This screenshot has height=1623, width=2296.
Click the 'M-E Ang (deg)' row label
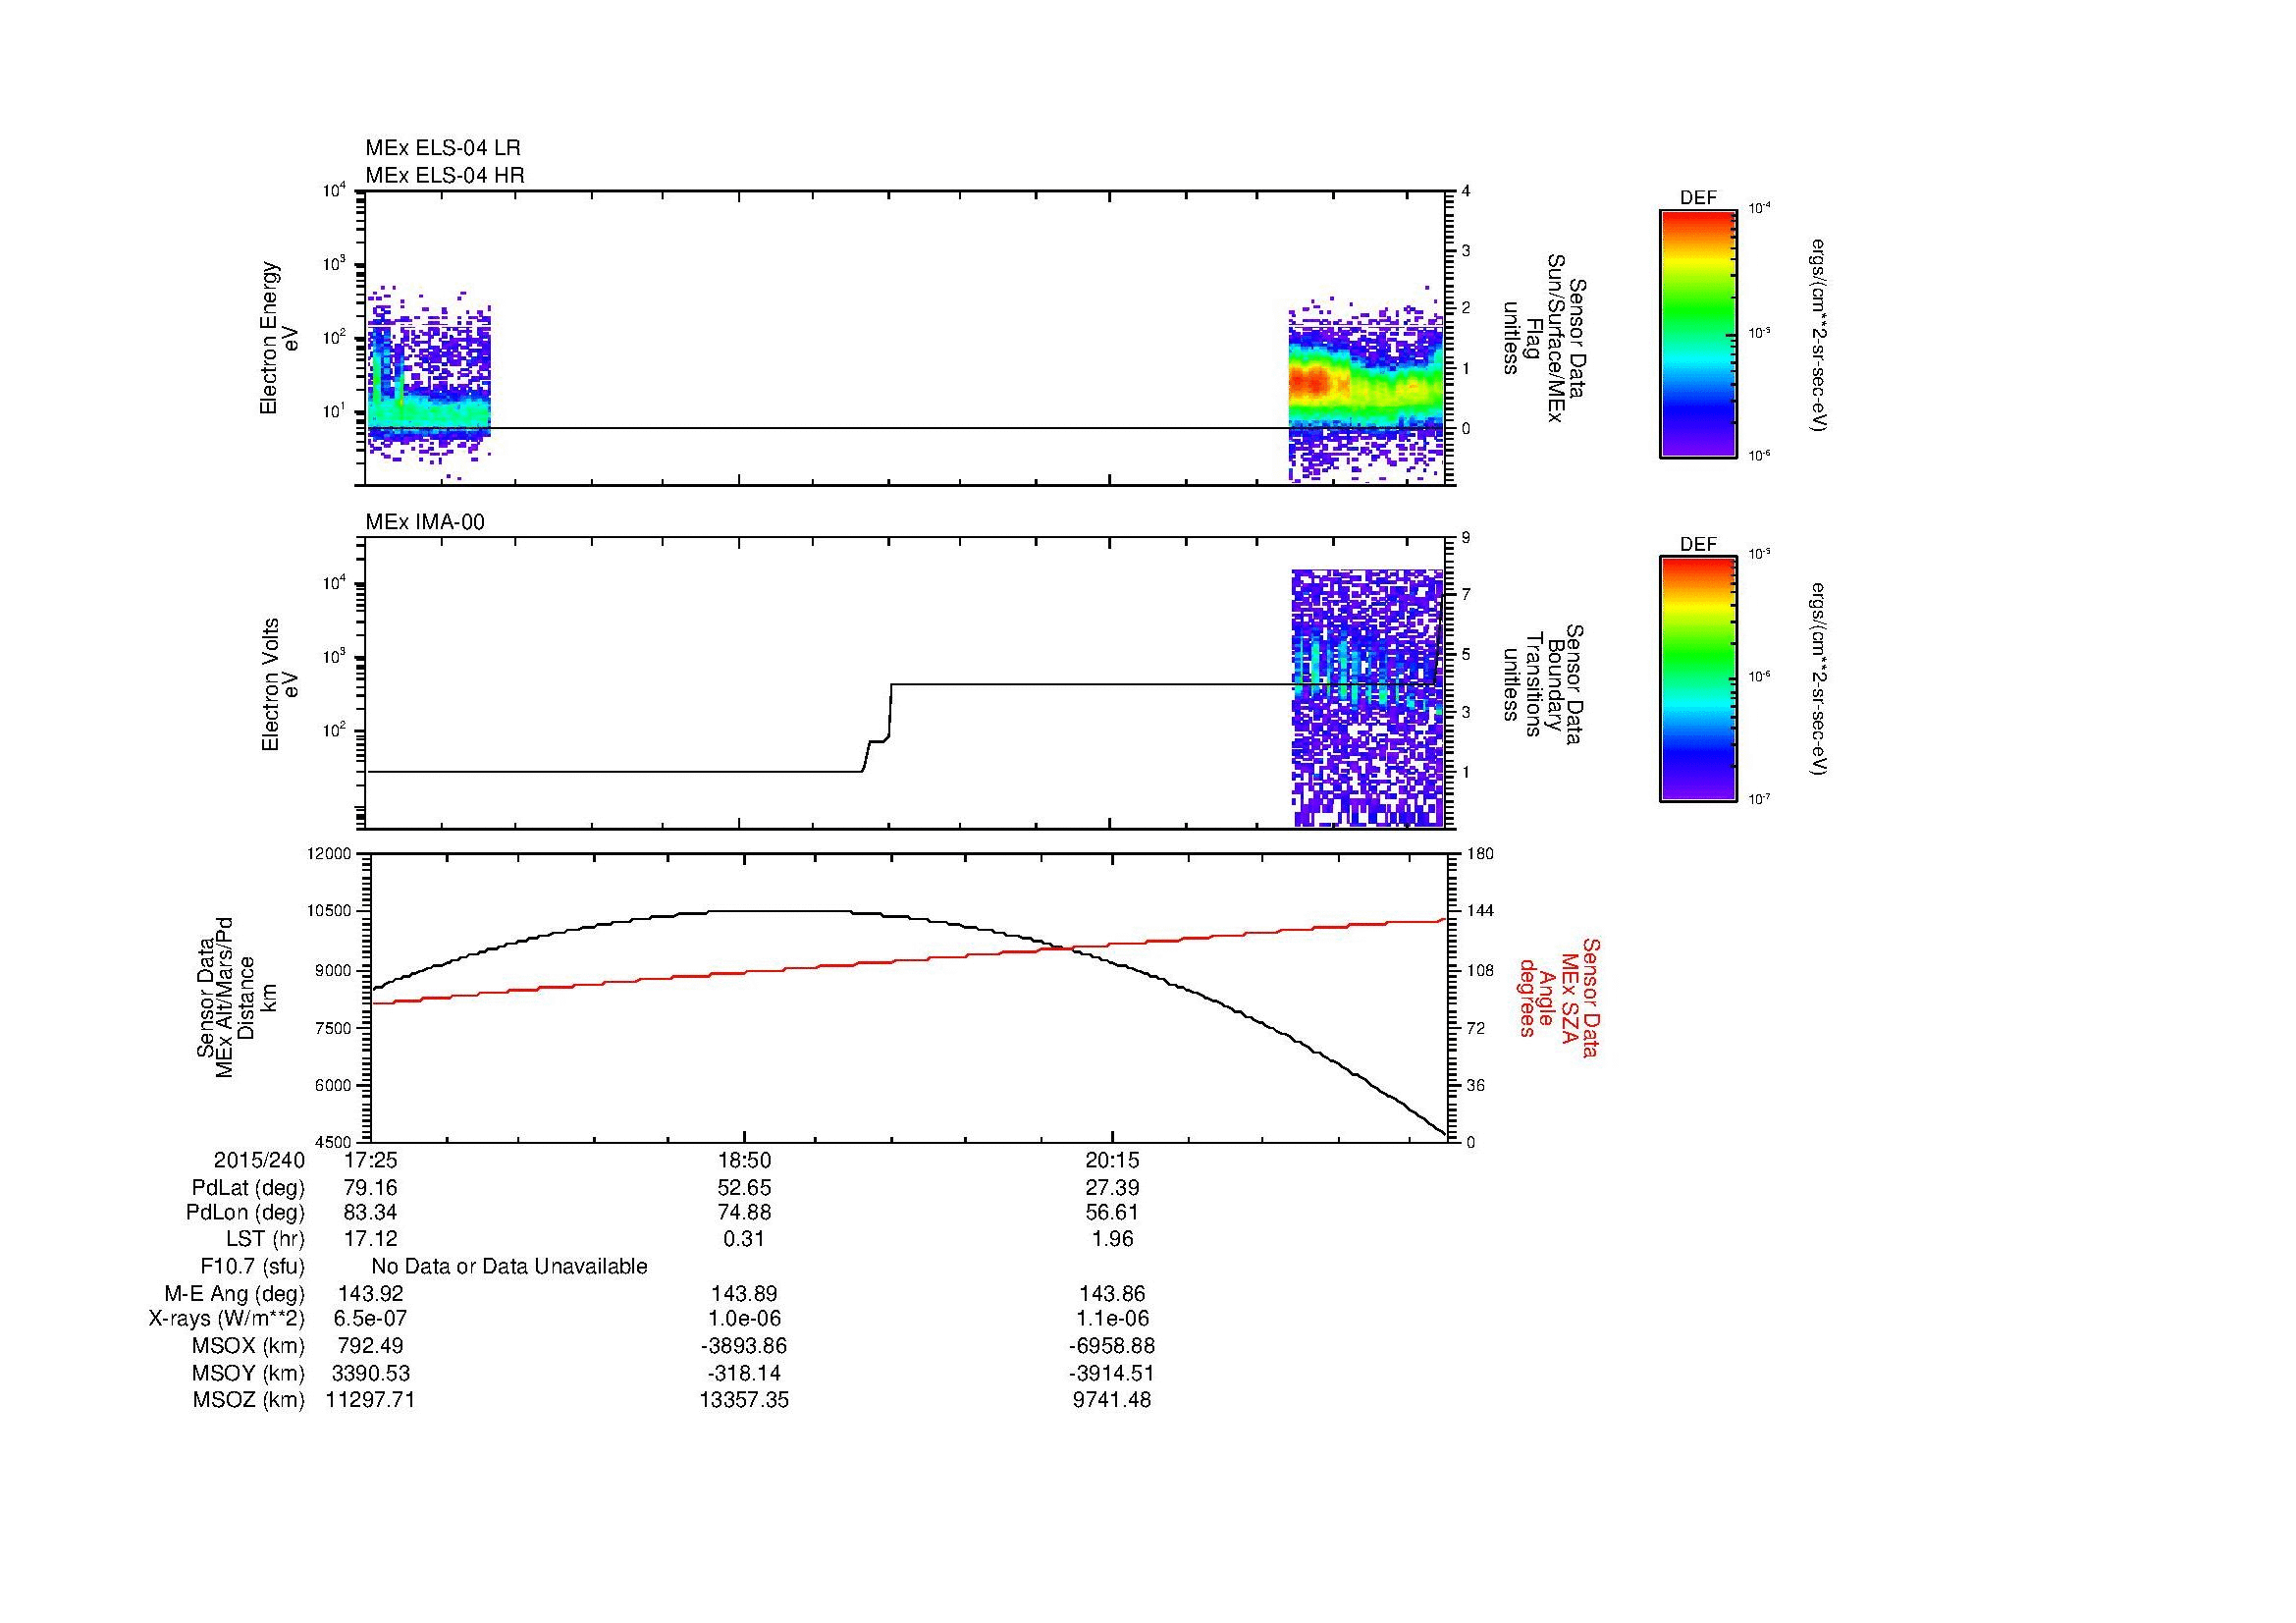pyautogui.click(x=234, y=1294)
